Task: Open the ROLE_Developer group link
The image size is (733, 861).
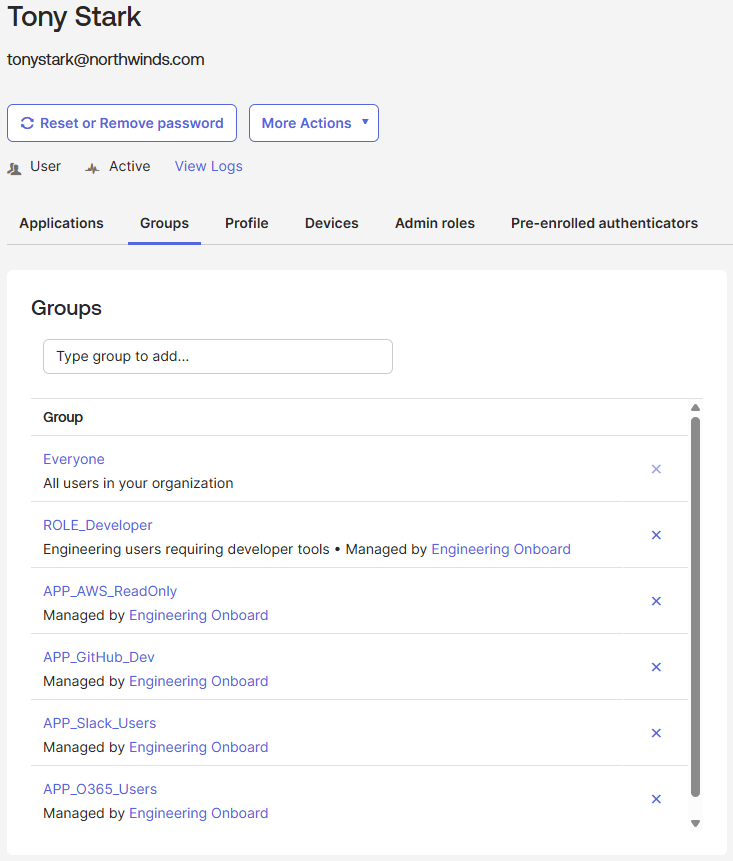Action: (98, 525)
